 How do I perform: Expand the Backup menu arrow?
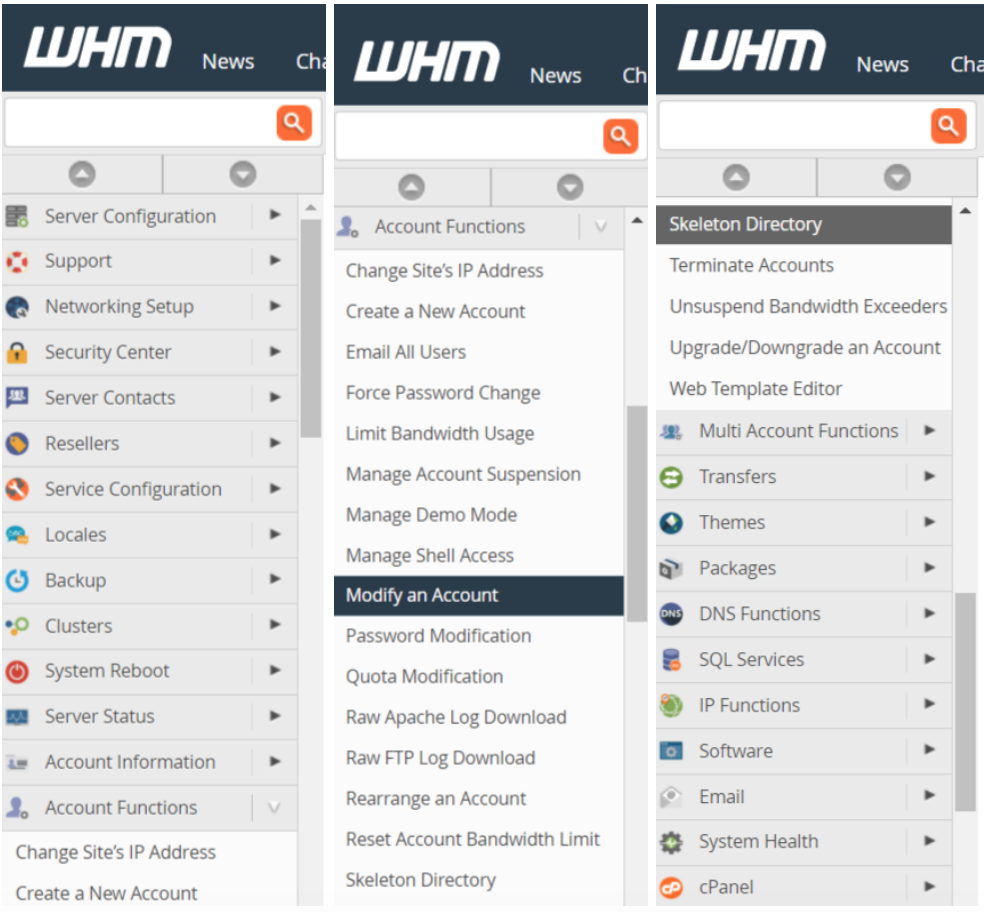coord(275,579)
